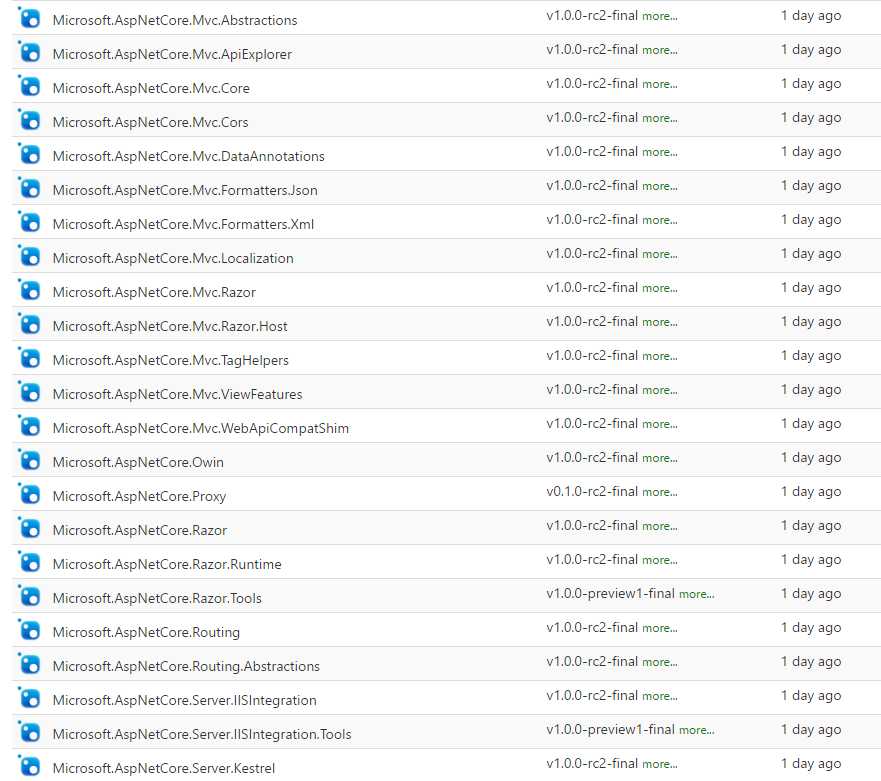
Task: Click the Microsoft.AspNetCore.Razor.Runtime package name
Action: [x=167, y=564]
